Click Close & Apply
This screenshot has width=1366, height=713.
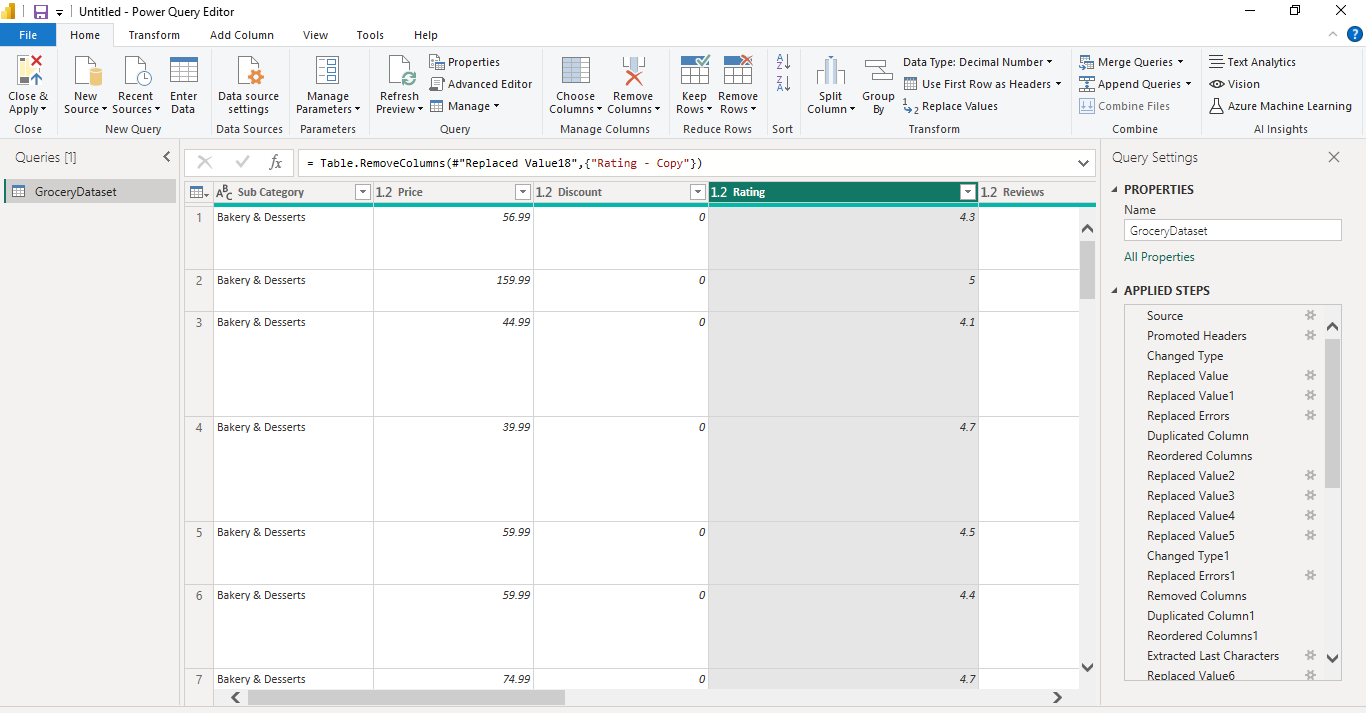pyautogui.click(x=28, y=85)
